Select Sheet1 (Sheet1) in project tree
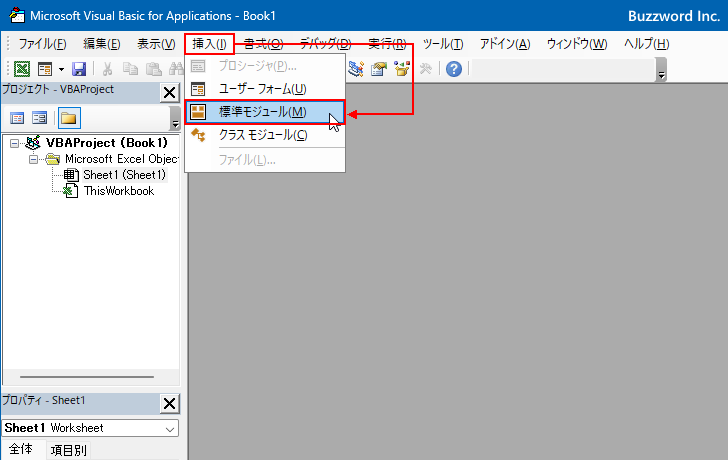The image size is (728, 460). coord(124,175)
